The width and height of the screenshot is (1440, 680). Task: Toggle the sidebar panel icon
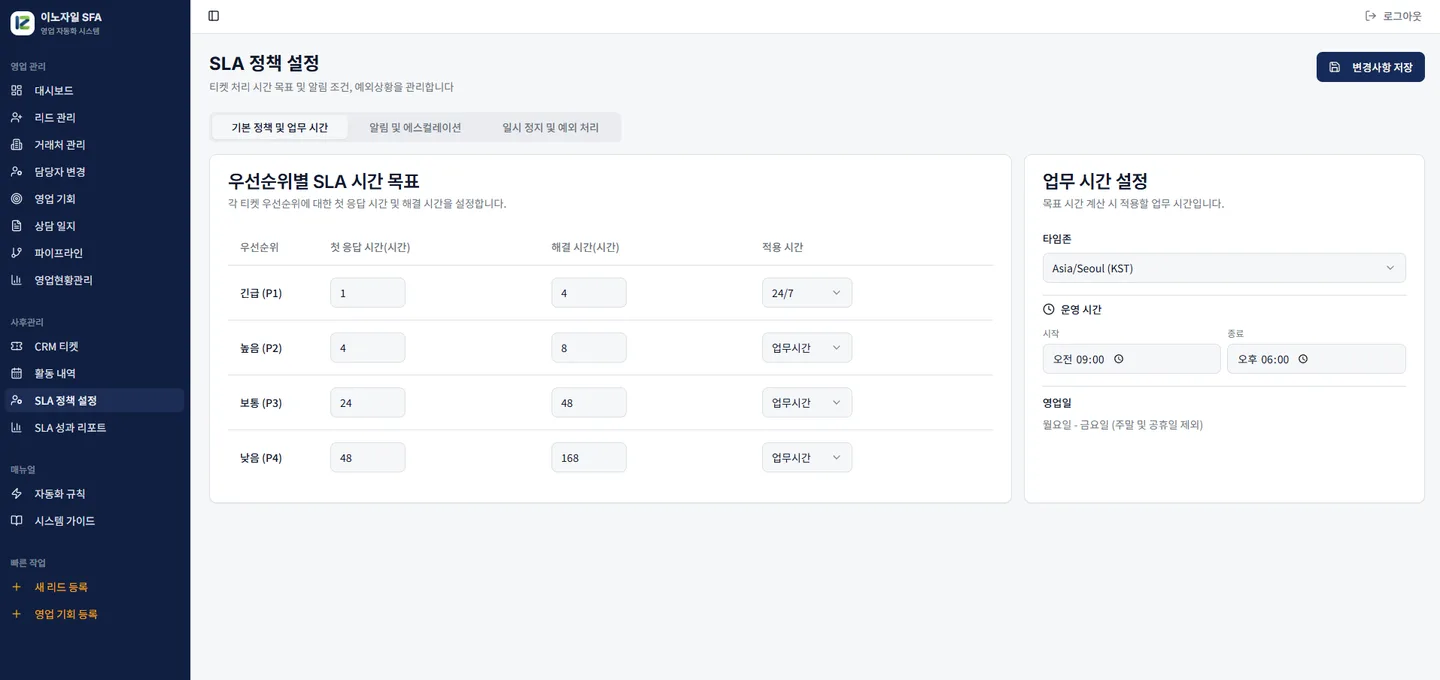click(214, 16)
